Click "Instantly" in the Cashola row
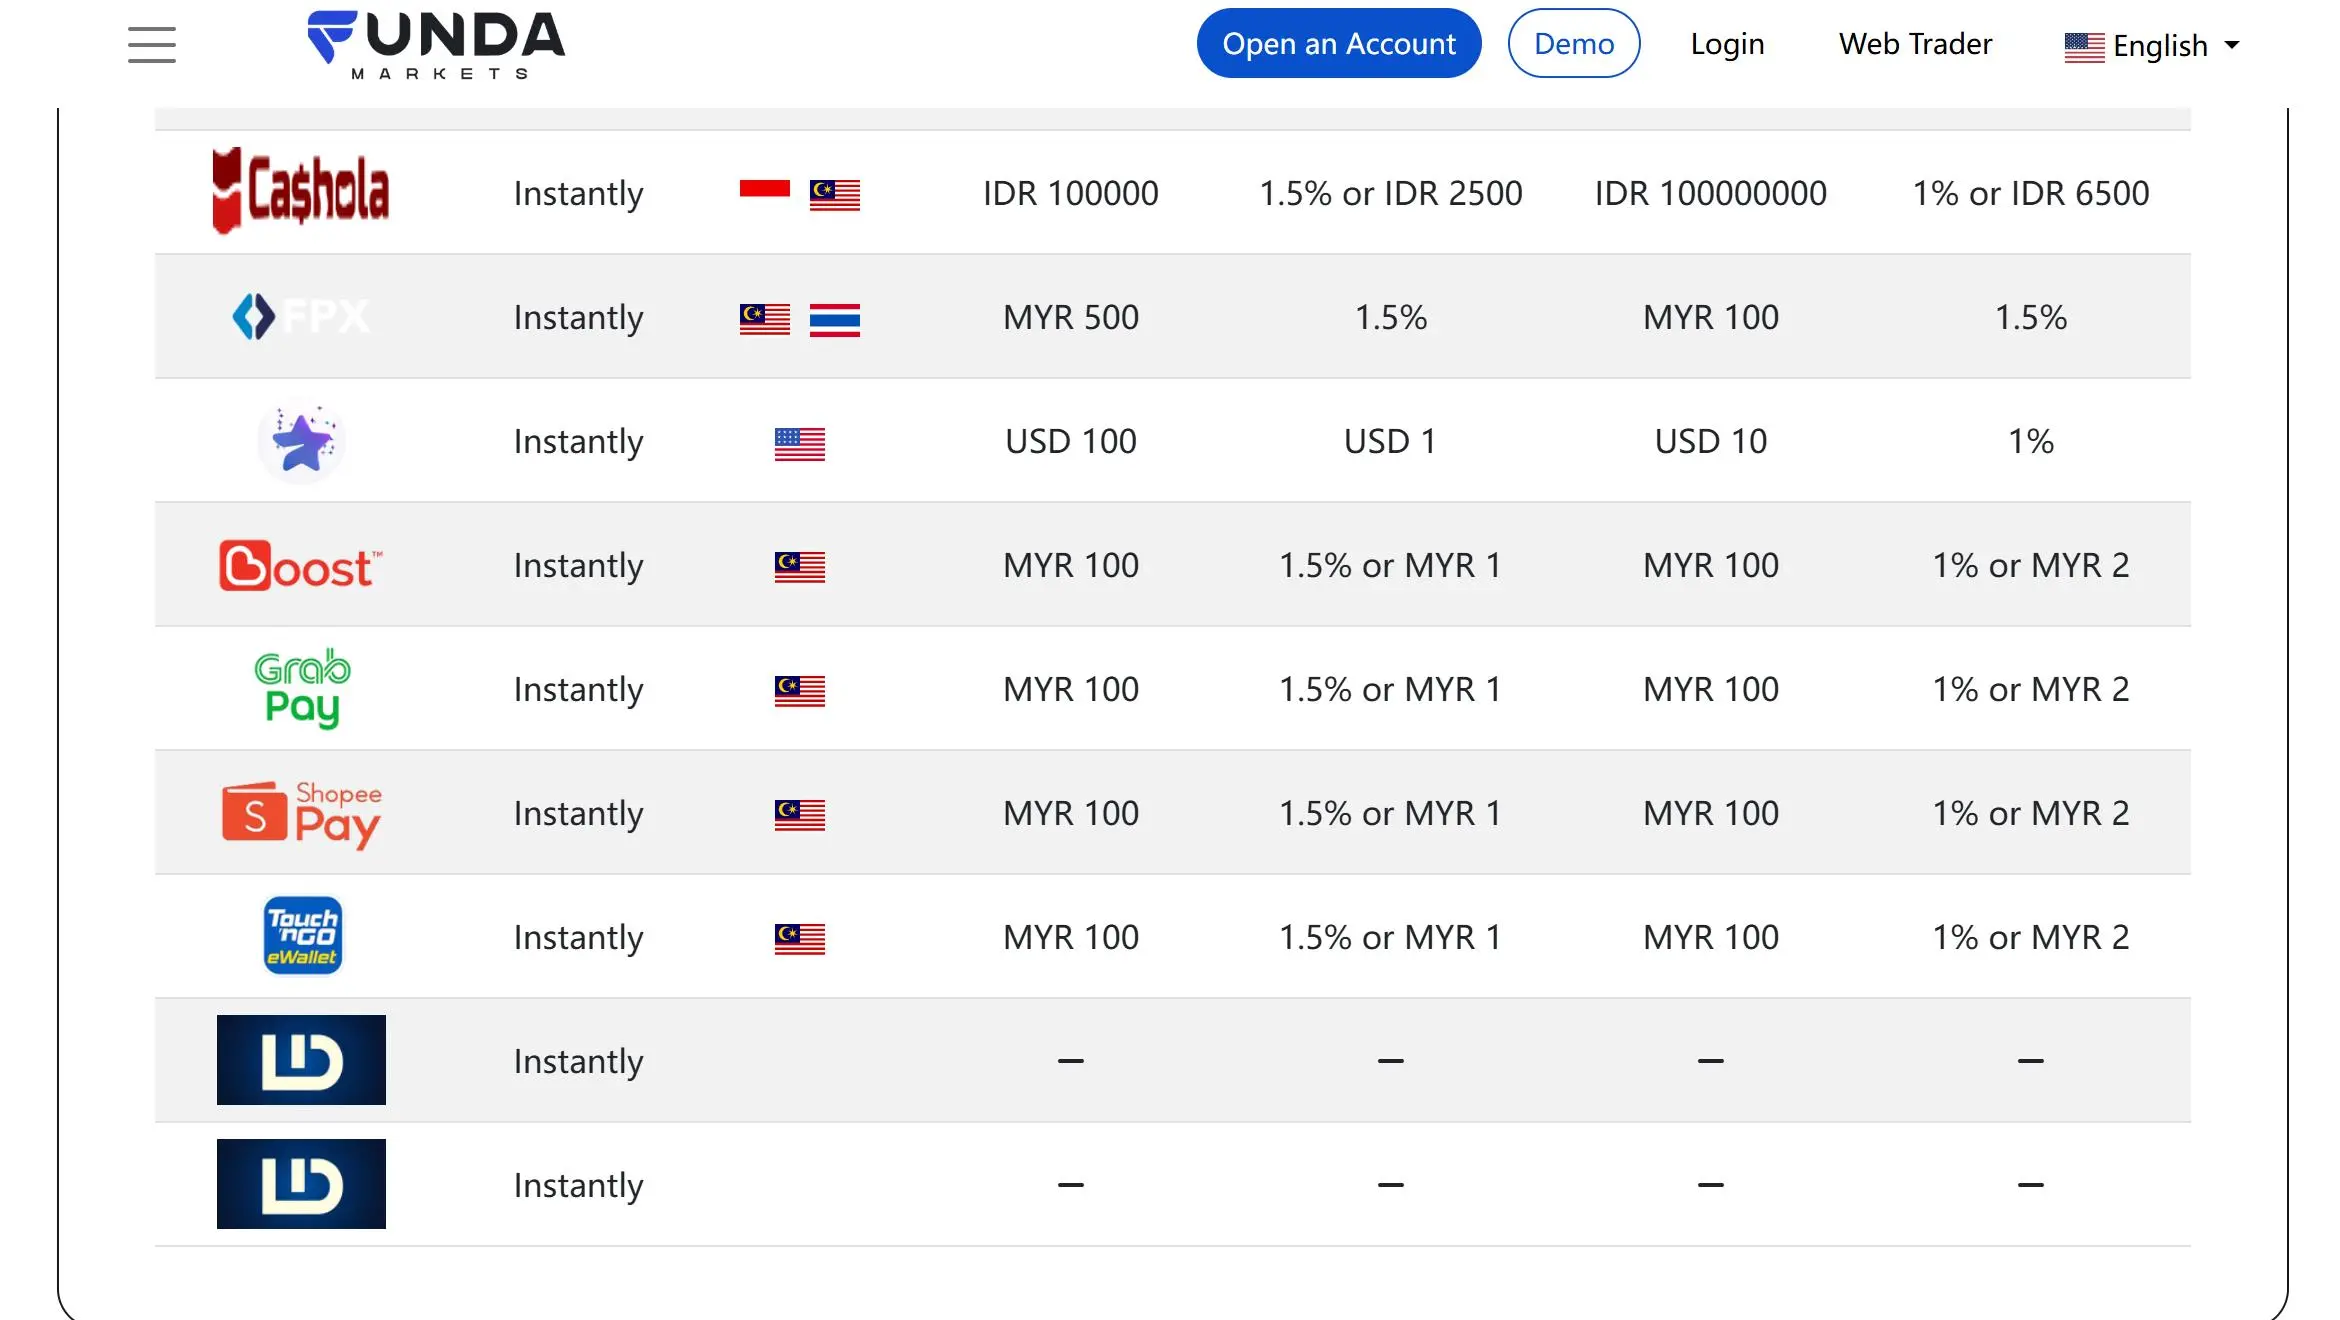Viewport: 2340px width, 1320px height. pos(578,193)
